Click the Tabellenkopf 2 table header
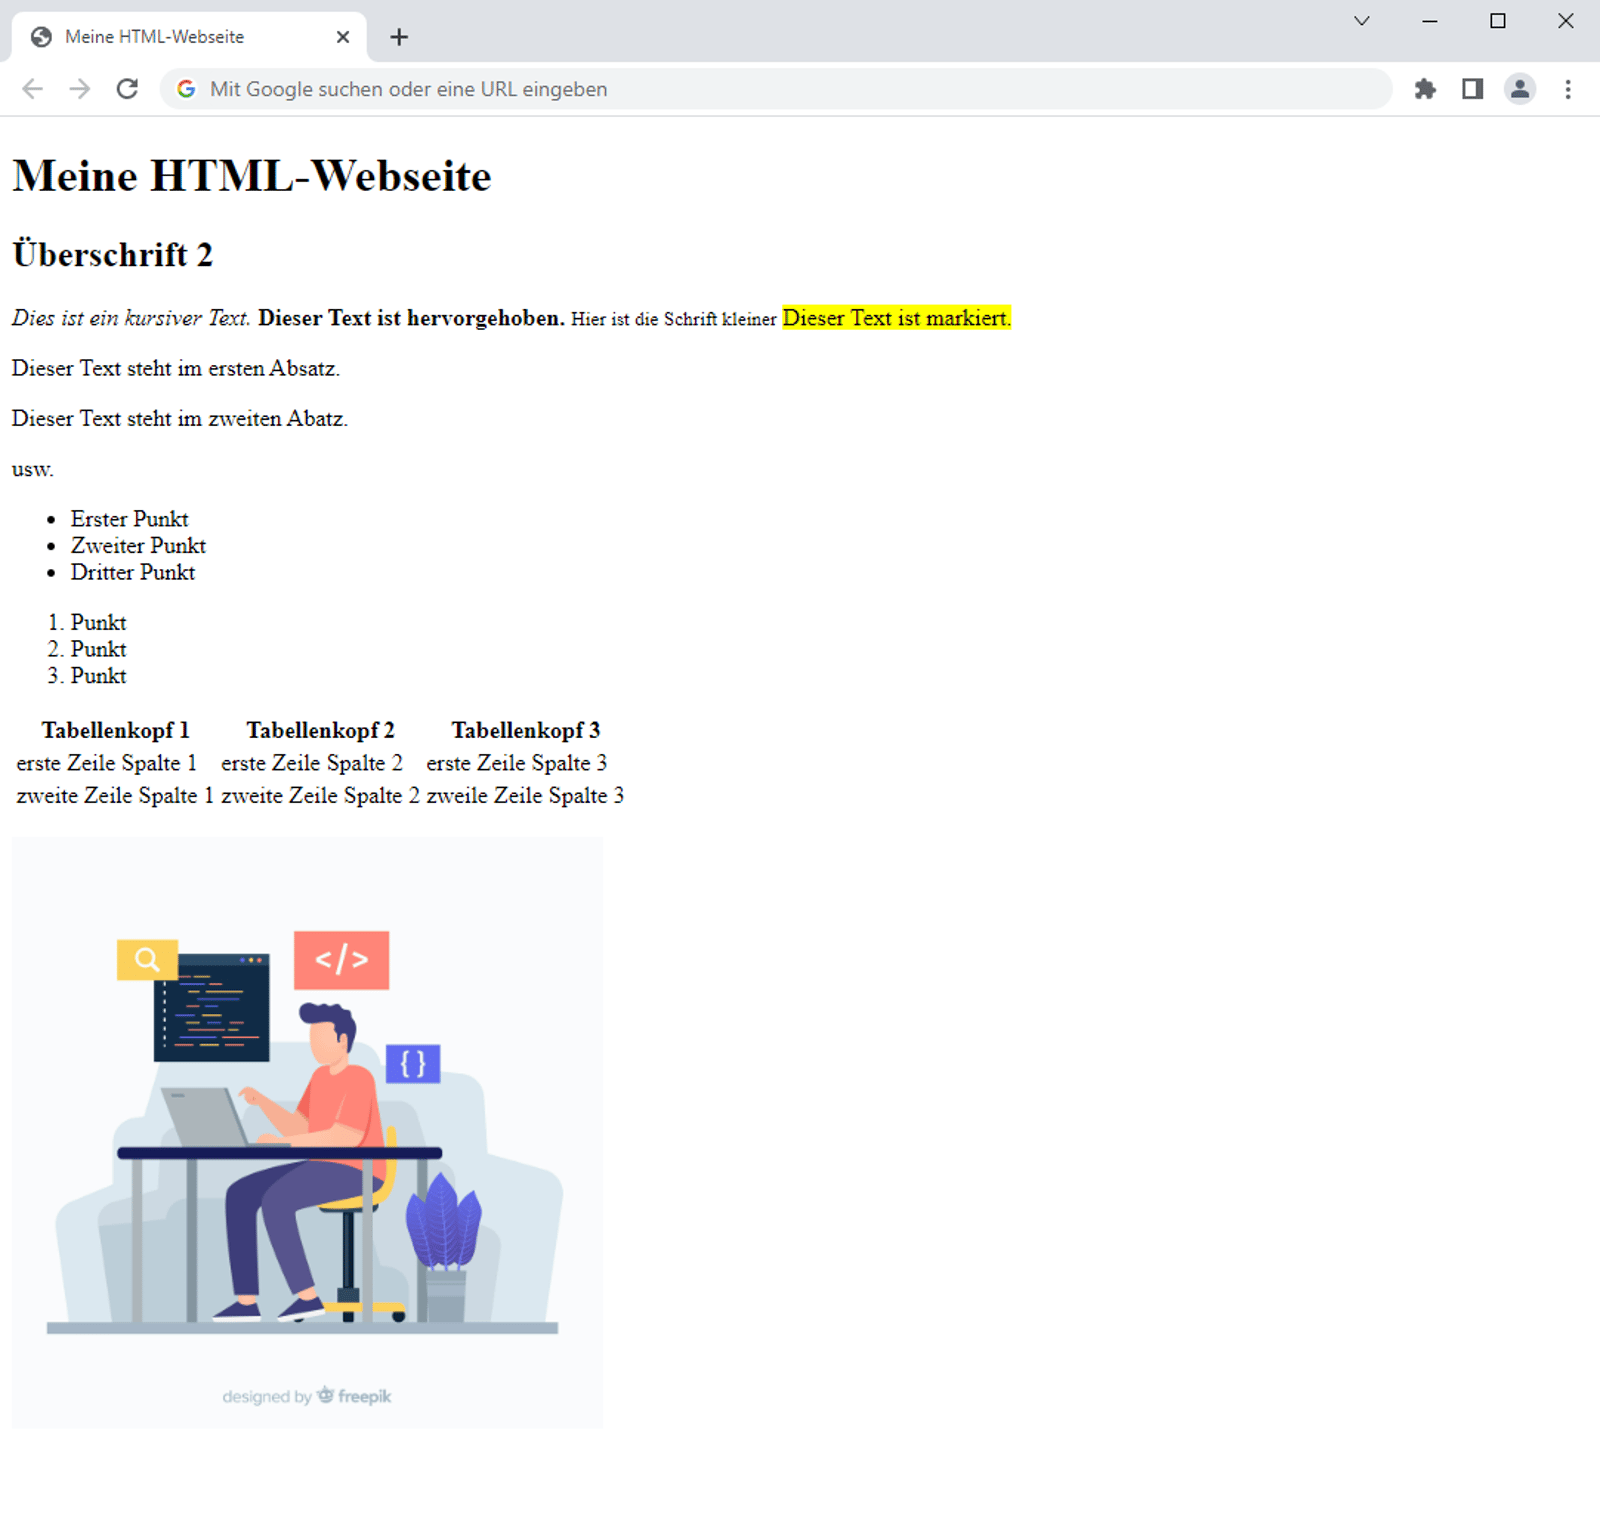 (320, 730)
